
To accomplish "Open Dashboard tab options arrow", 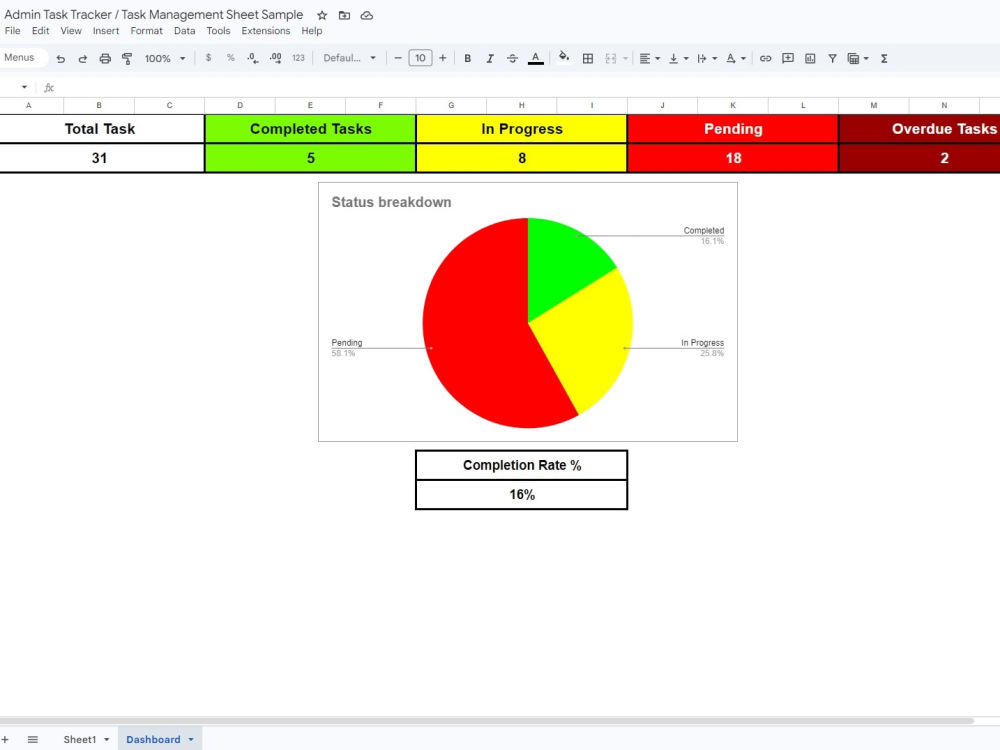I will coord(191,740).
